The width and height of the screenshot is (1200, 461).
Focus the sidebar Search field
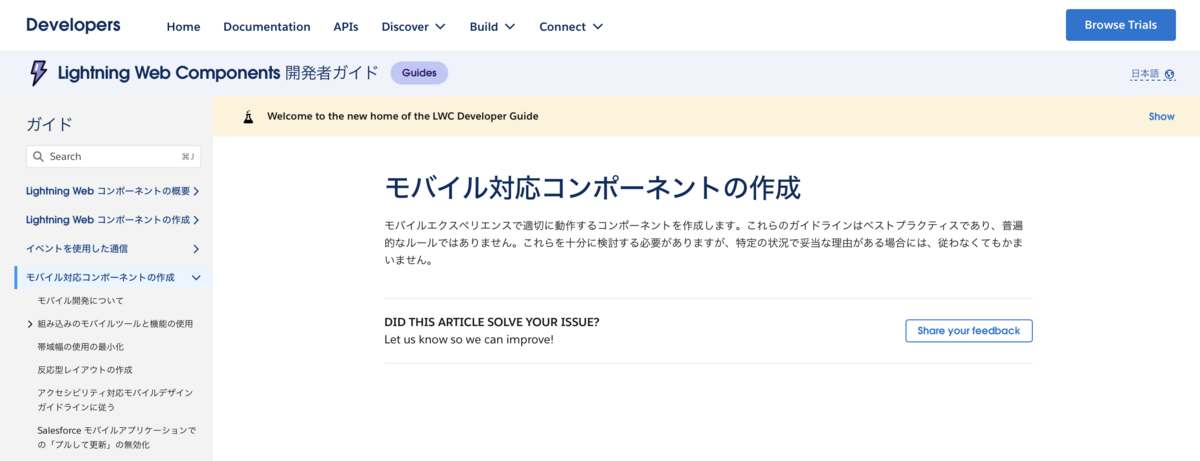point(113,157)
